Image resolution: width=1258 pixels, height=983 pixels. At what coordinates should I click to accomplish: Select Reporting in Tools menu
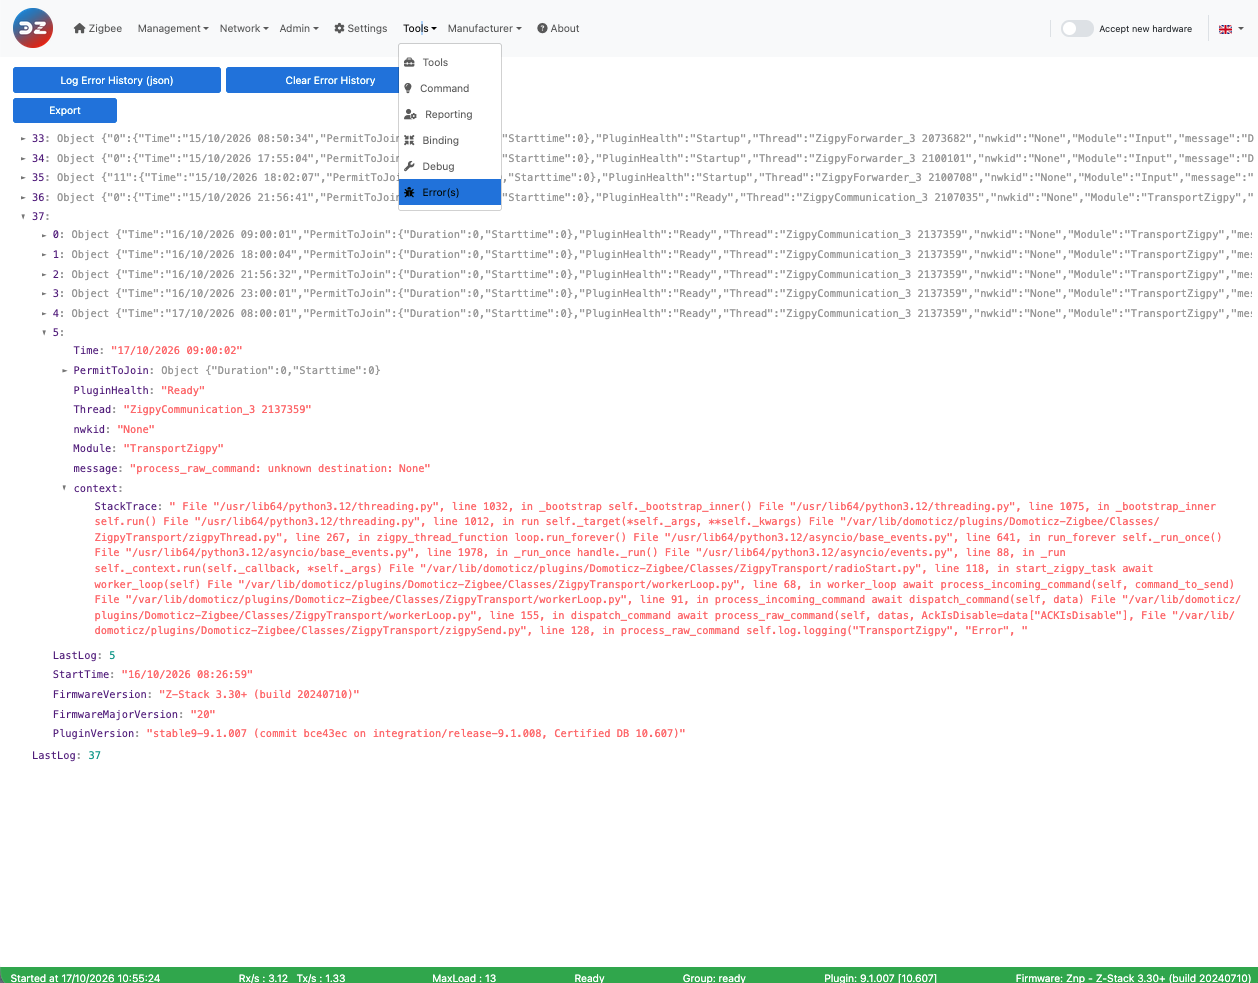450,114
